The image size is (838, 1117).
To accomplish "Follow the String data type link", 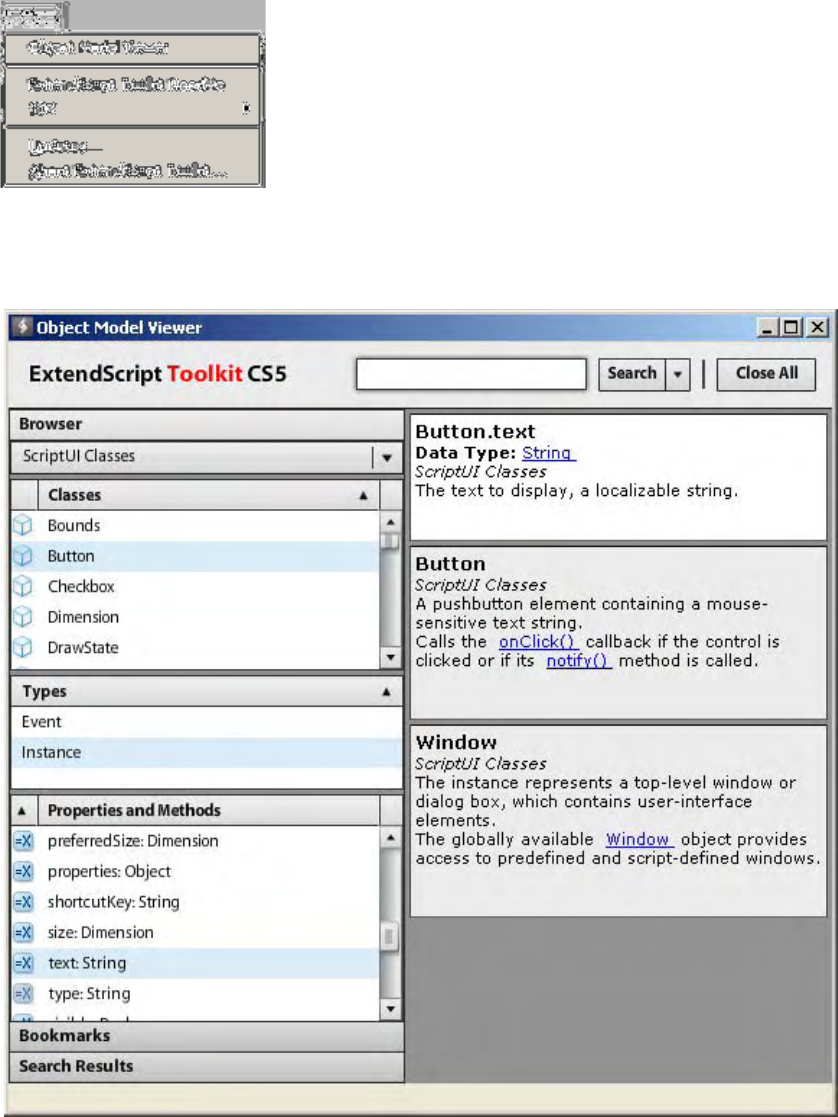I will coord(547,453).
